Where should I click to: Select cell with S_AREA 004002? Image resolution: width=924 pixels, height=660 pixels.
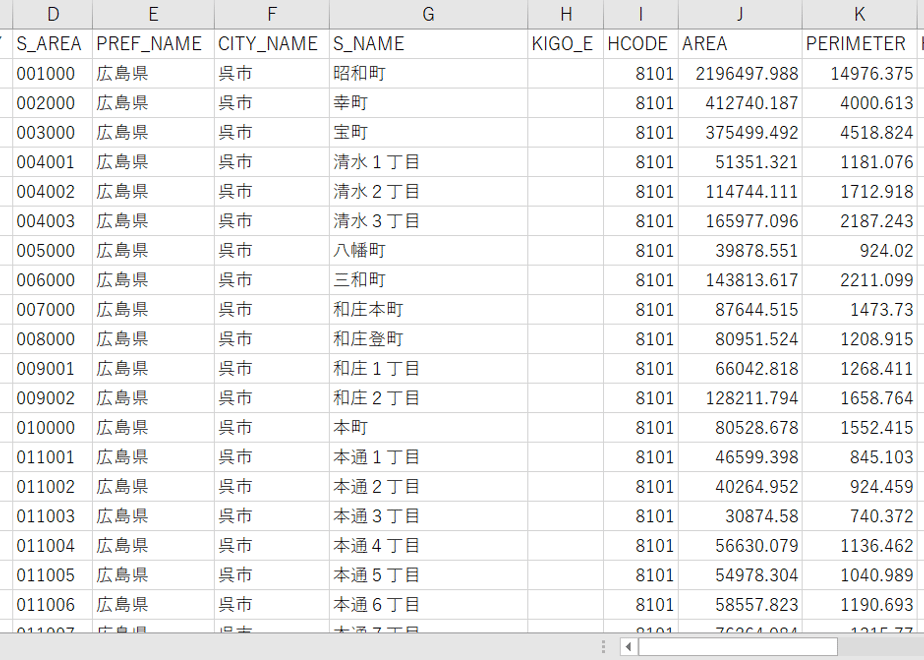52,192
